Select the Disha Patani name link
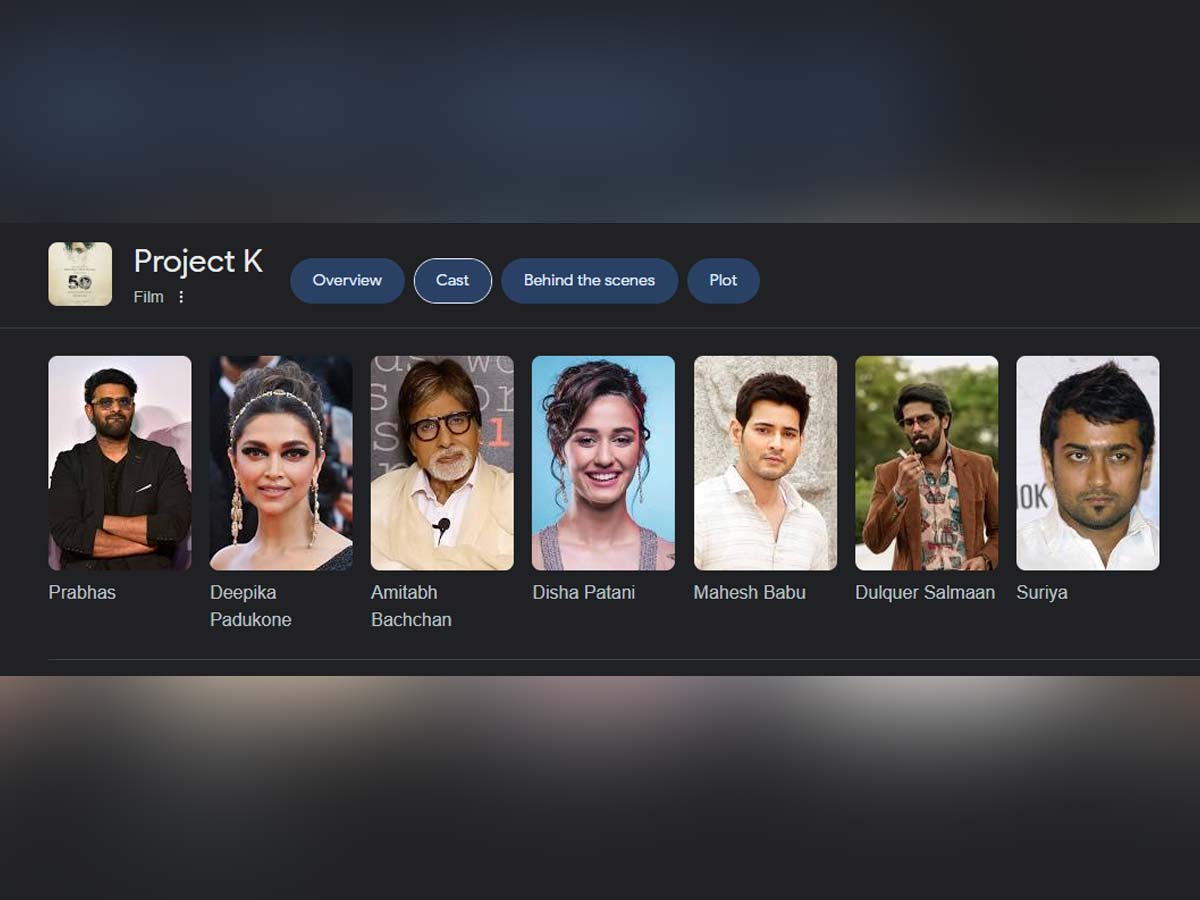1200x900 pixels. point(583,593)
